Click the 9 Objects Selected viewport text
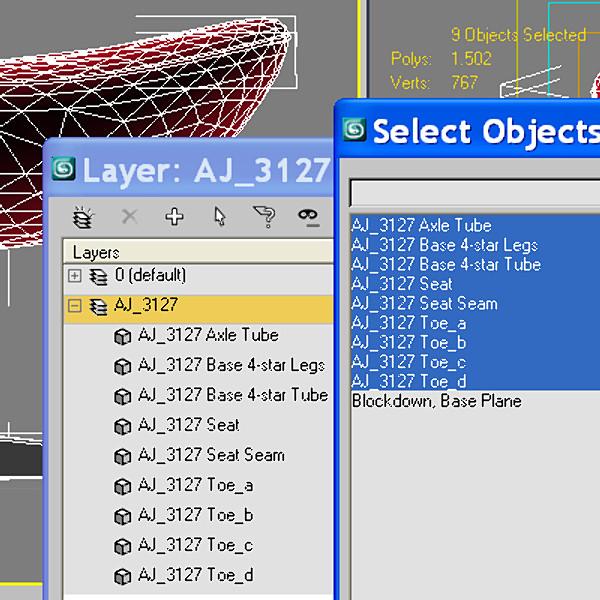The image size is (600, 600). pos(518,35)
